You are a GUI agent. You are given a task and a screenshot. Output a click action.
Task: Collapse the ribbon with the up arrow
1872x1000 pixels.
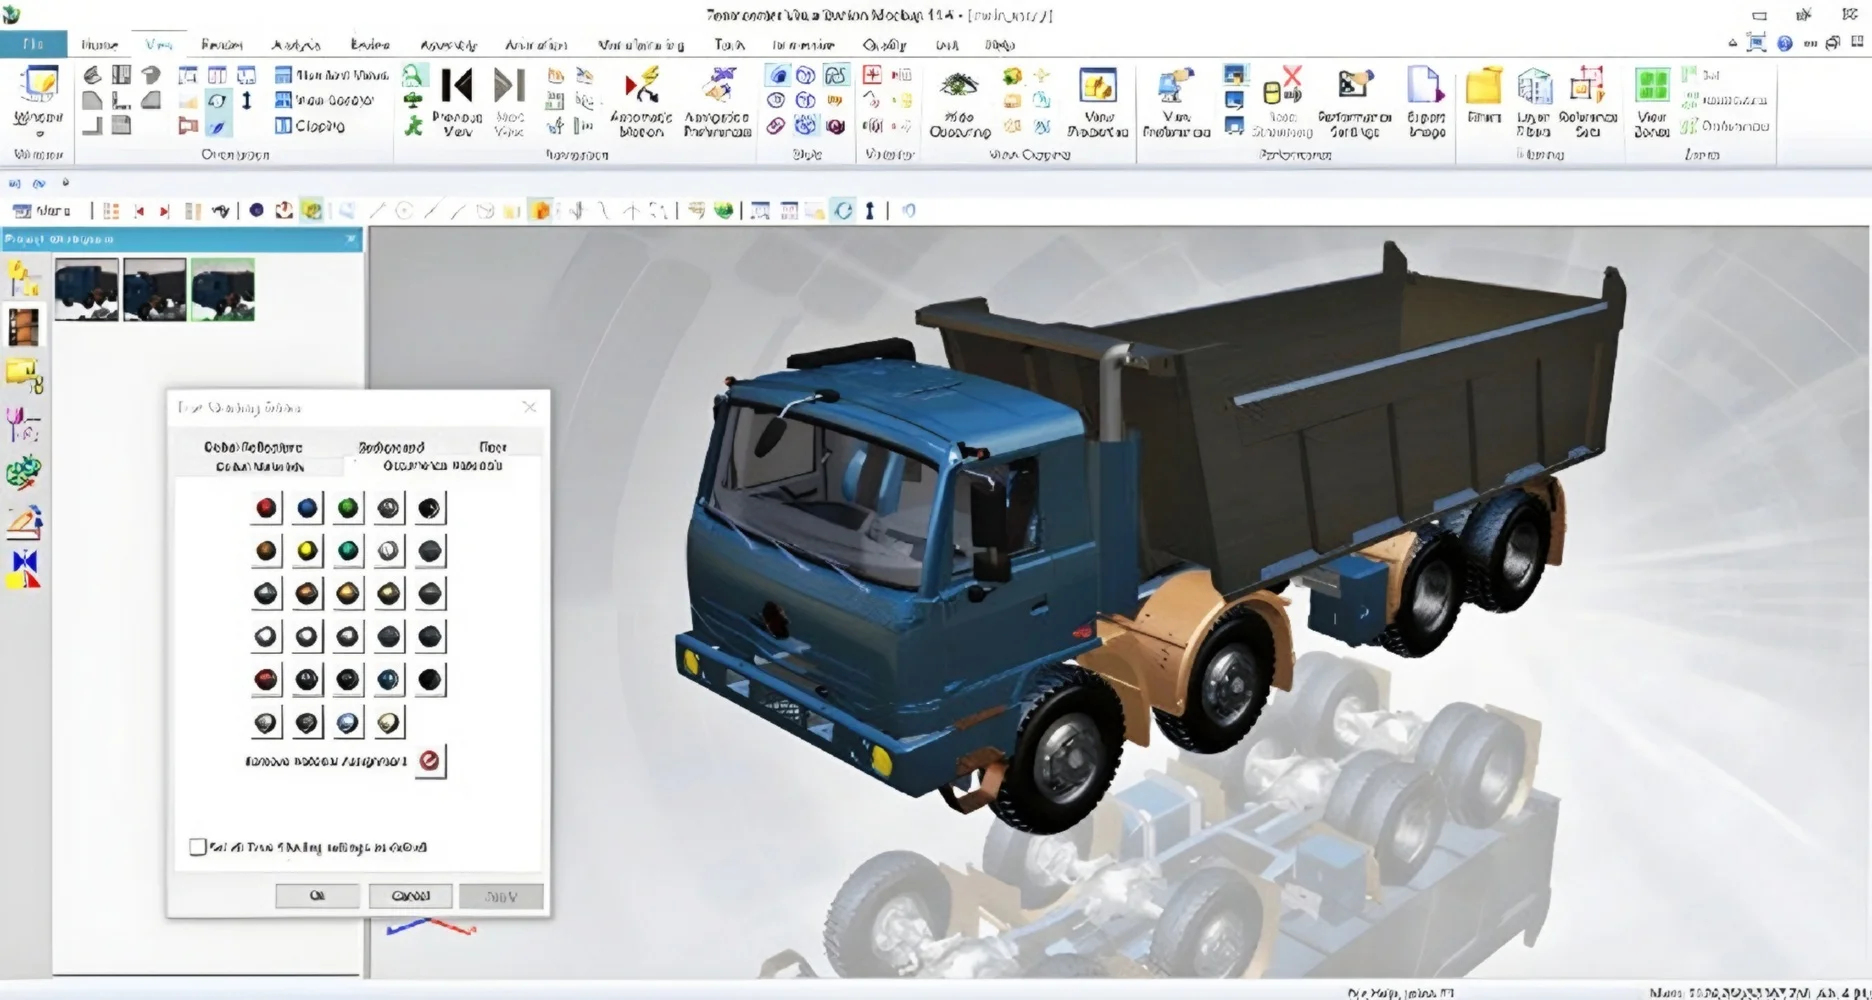(x=1732, y=43)
